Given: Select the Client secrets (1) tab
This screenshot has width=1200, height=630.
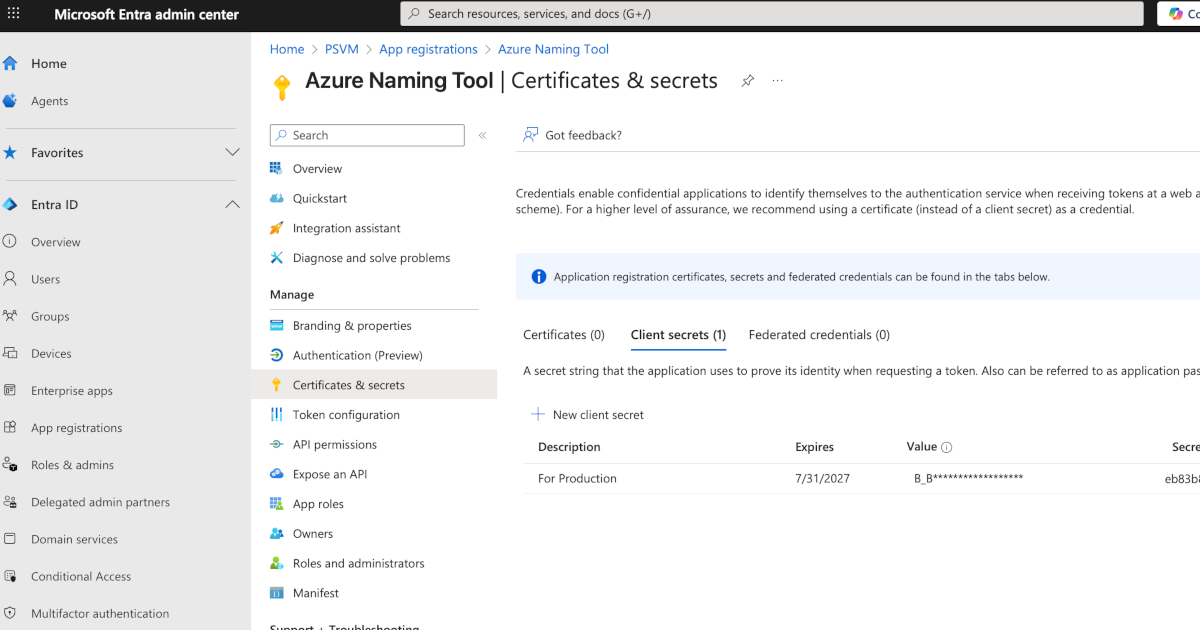Looking at the screenshot, I should click(678, 335).
